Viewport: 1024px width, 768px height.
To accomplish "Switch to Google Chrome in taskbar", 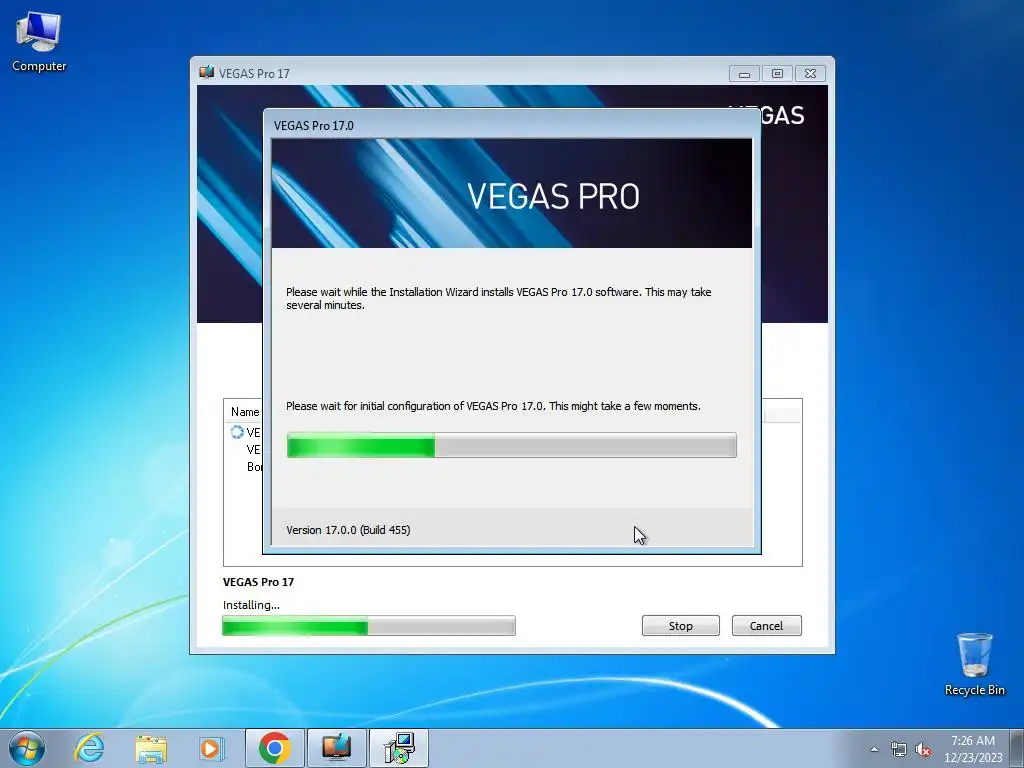I will pyautogui.click(x=274, y=748).
